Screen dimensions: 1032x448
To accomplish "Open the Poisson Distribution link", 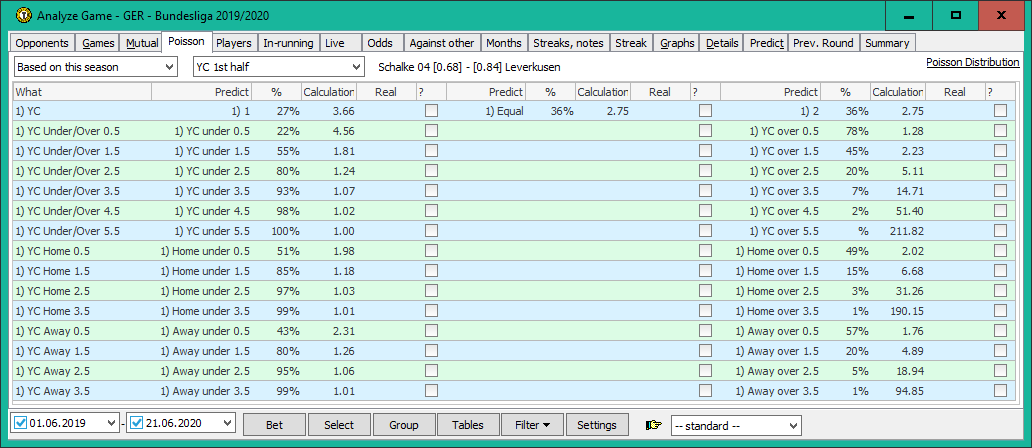I will (972, 62).
